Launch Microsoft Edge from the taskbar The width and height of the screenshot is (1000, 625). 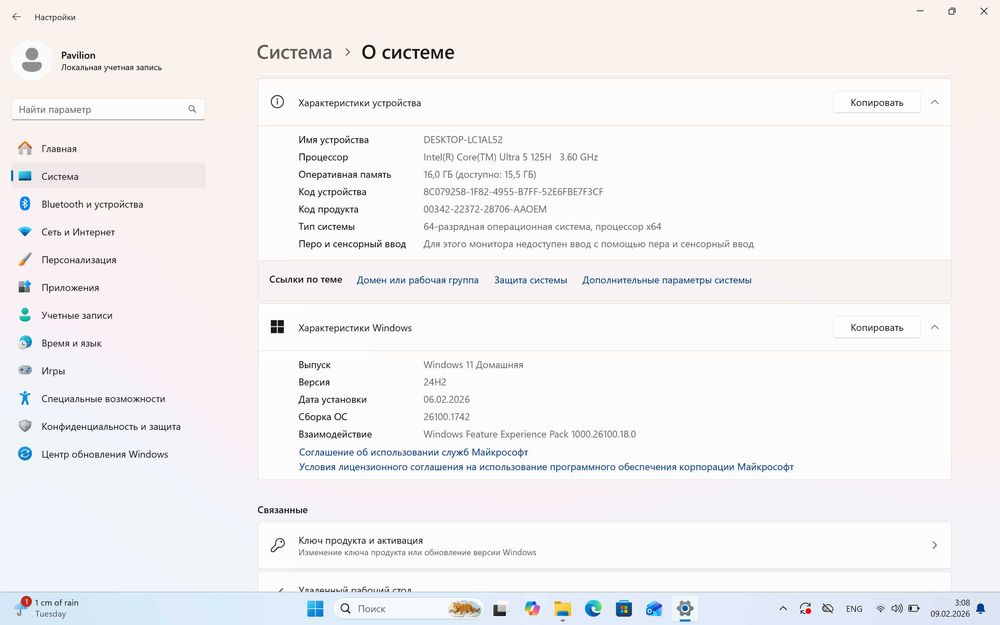click(x=593, y=608)
